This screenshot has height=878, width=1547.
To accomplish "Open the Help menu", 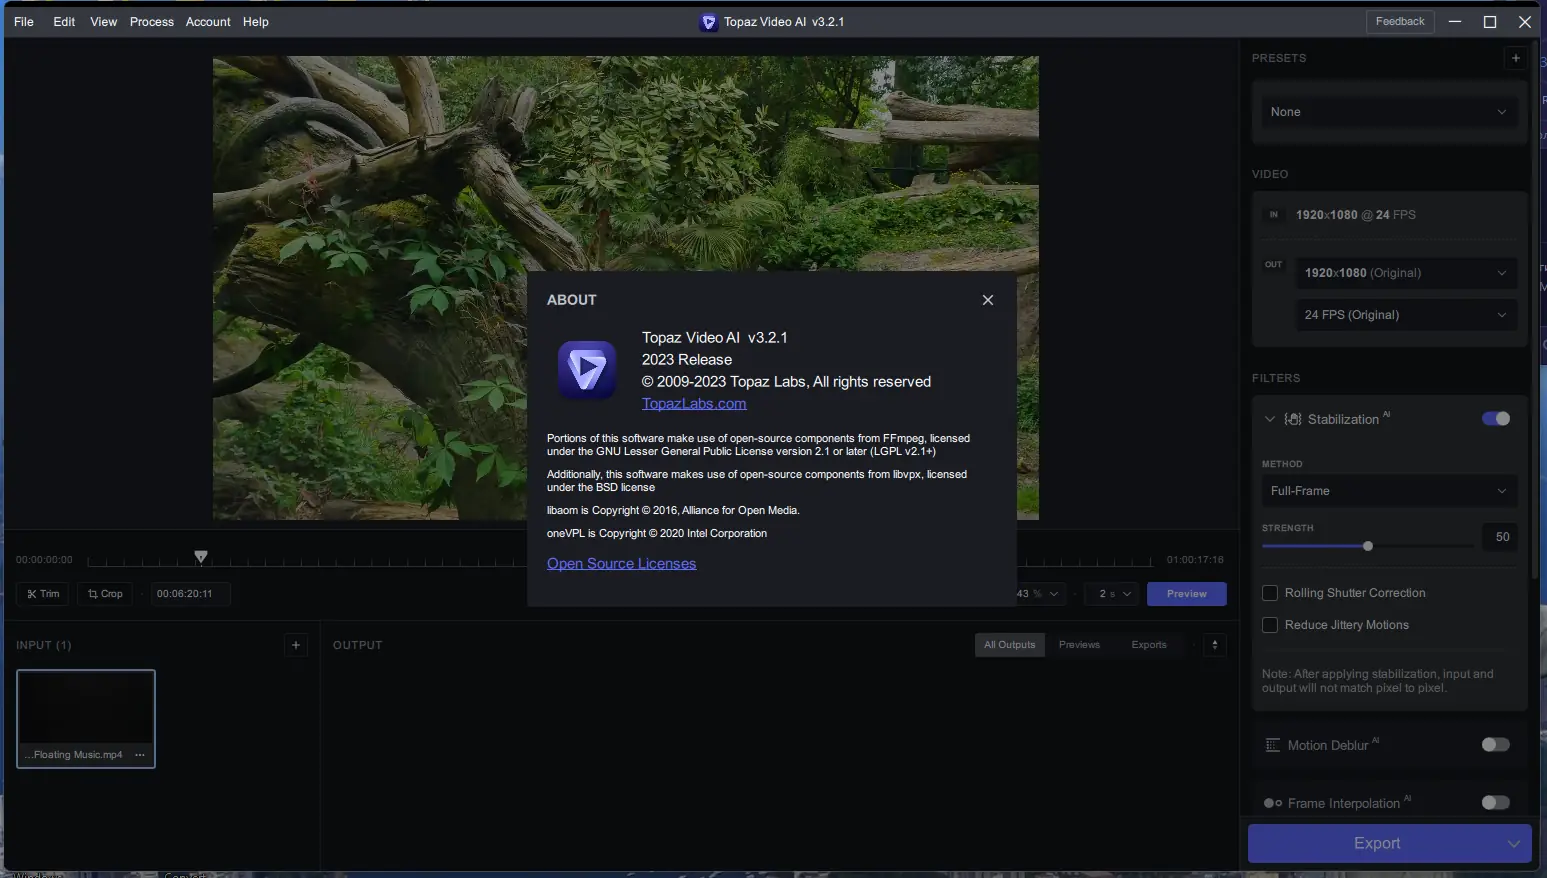I will point(256,22).
